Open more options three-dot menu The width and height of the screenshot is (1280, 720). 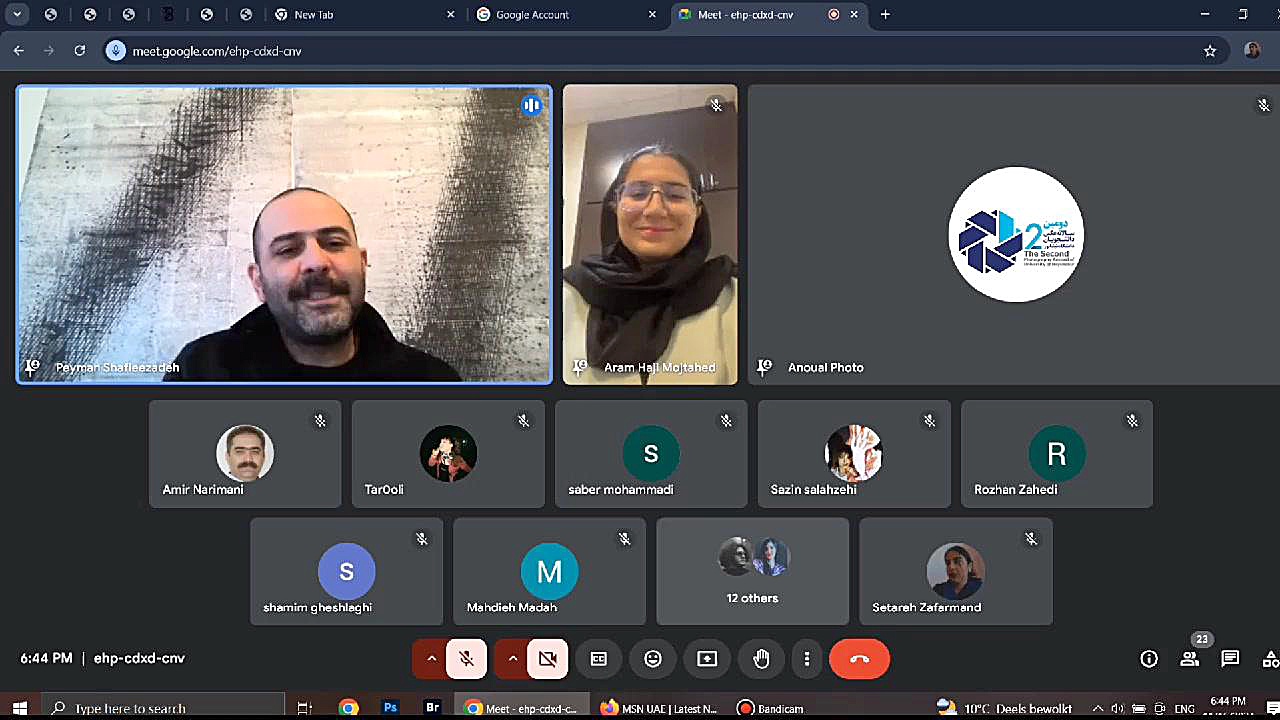pyautogui.click(x=807, y=659)
